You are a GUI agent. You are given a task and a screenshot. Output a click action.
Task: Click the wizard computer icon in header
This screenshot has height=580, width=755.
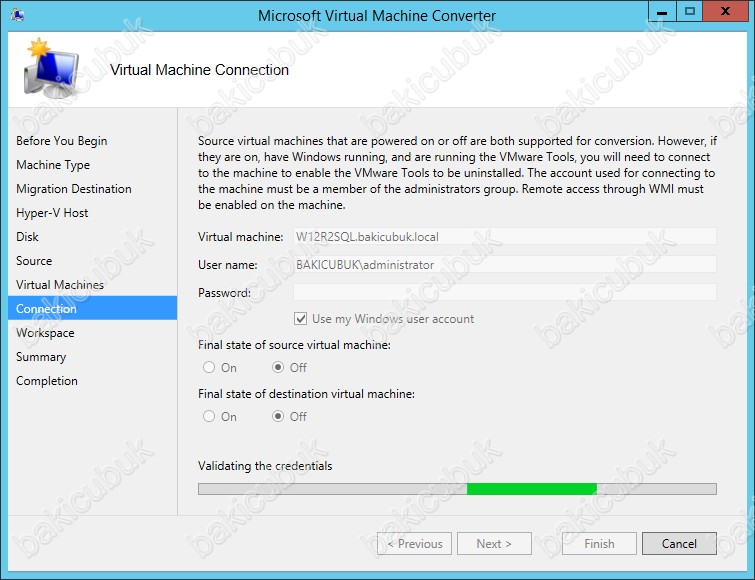51,68
